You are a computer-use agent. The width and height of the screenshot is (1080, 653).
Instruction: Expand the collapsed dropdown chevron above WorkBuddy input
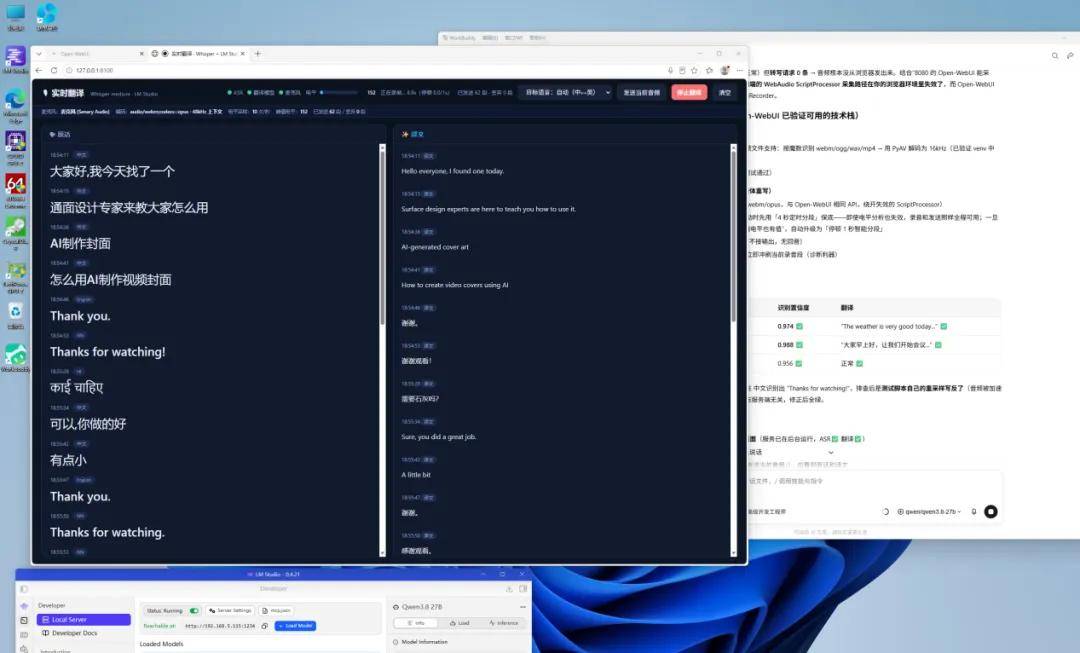(x=831, y=453)
